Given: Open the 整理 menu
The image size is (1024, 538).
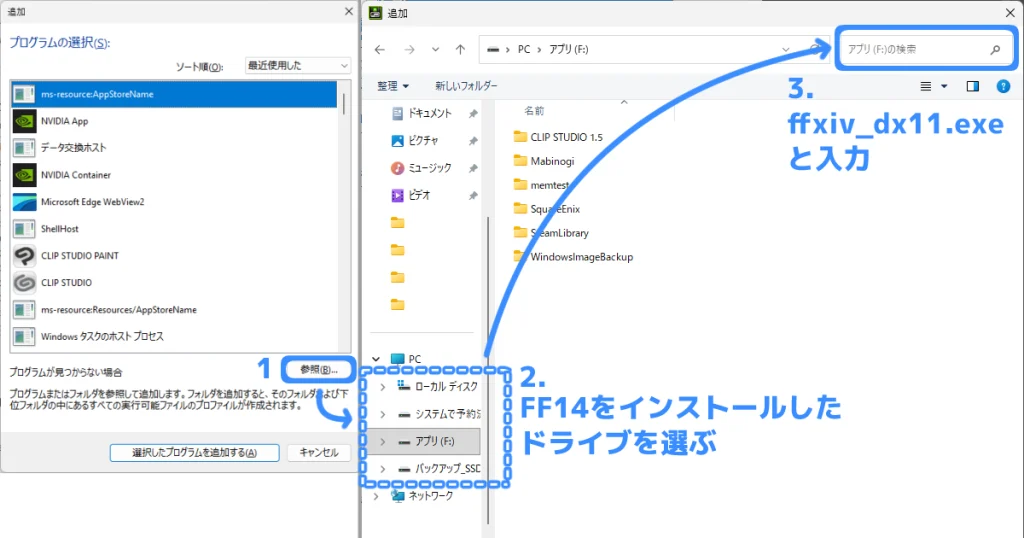Looking at the screenshot, I should pos(392,86).
